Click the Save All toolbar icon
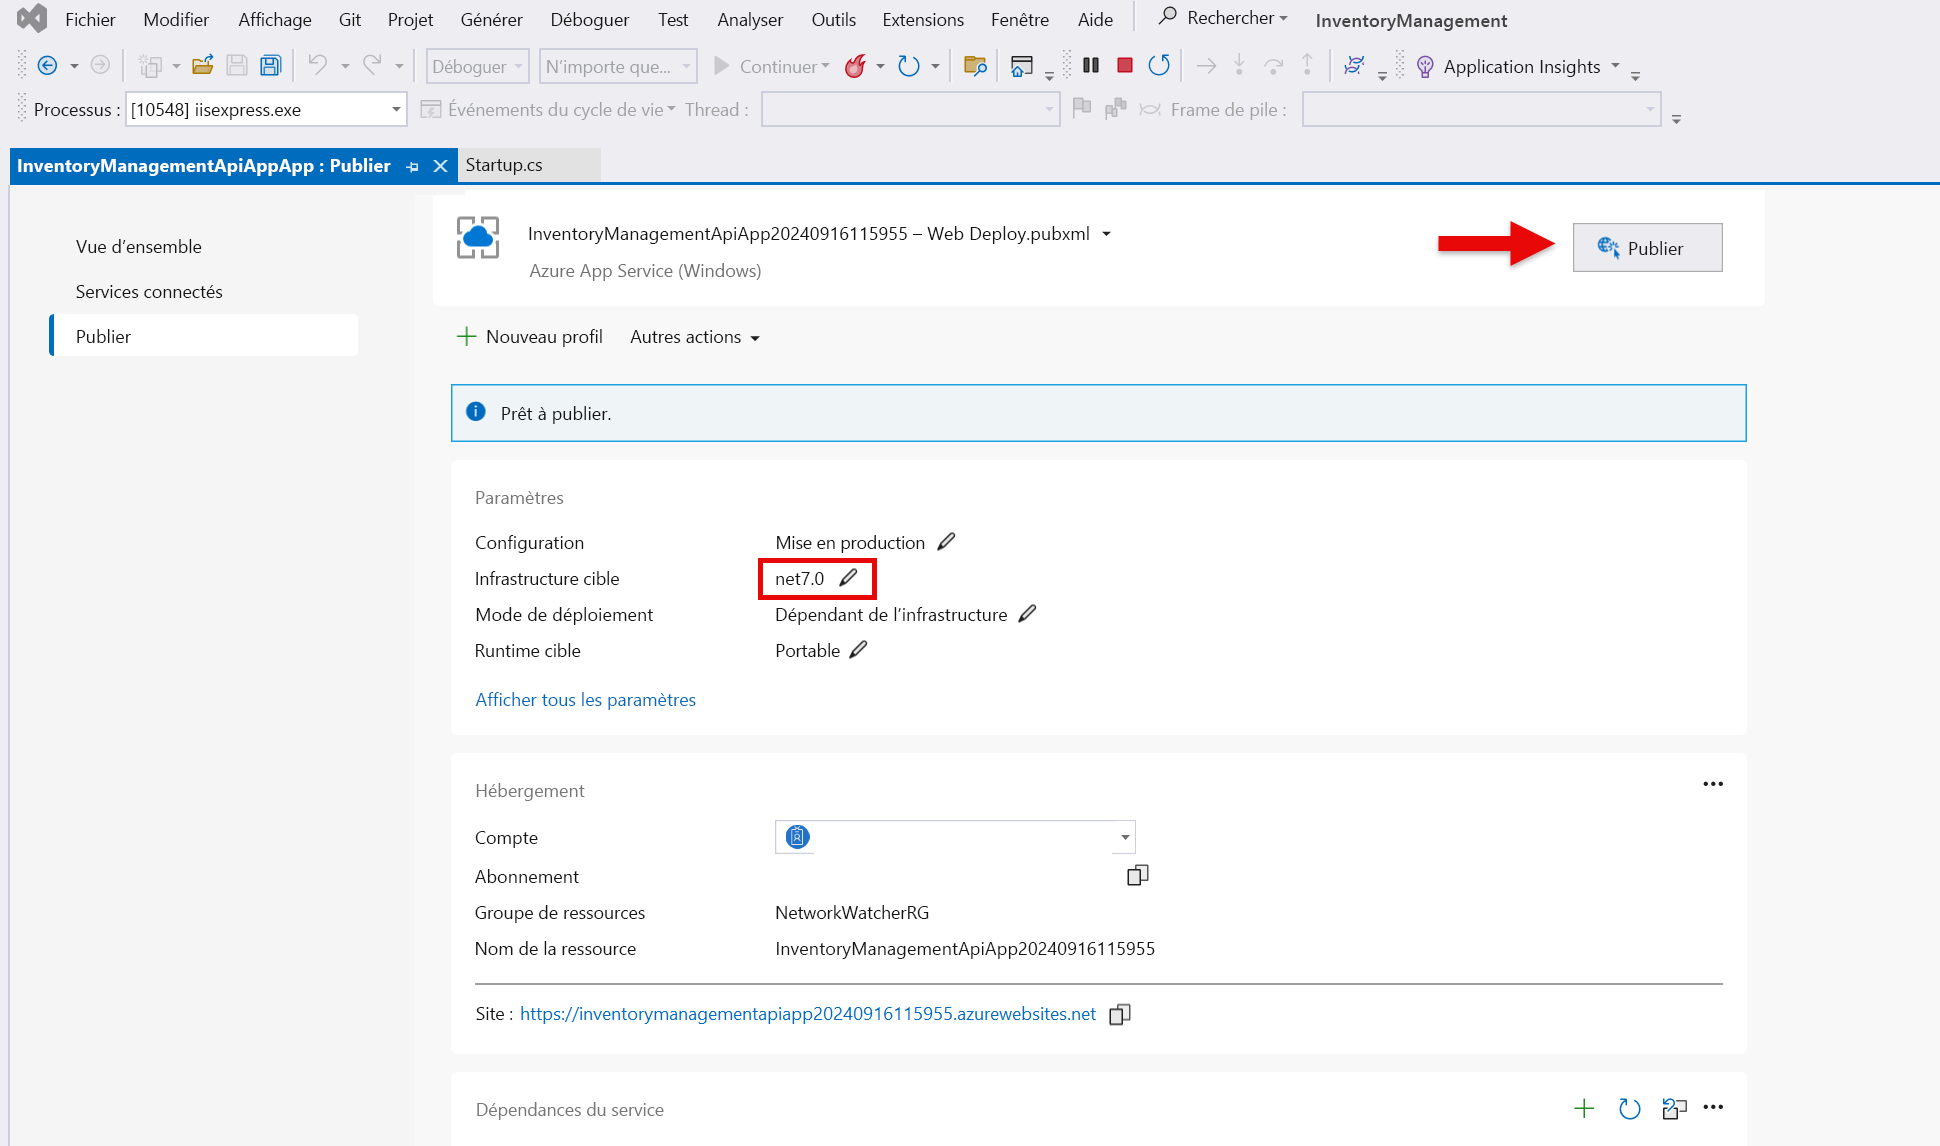The height and width of the screenshot is (1146, 1940). point(270,66)
